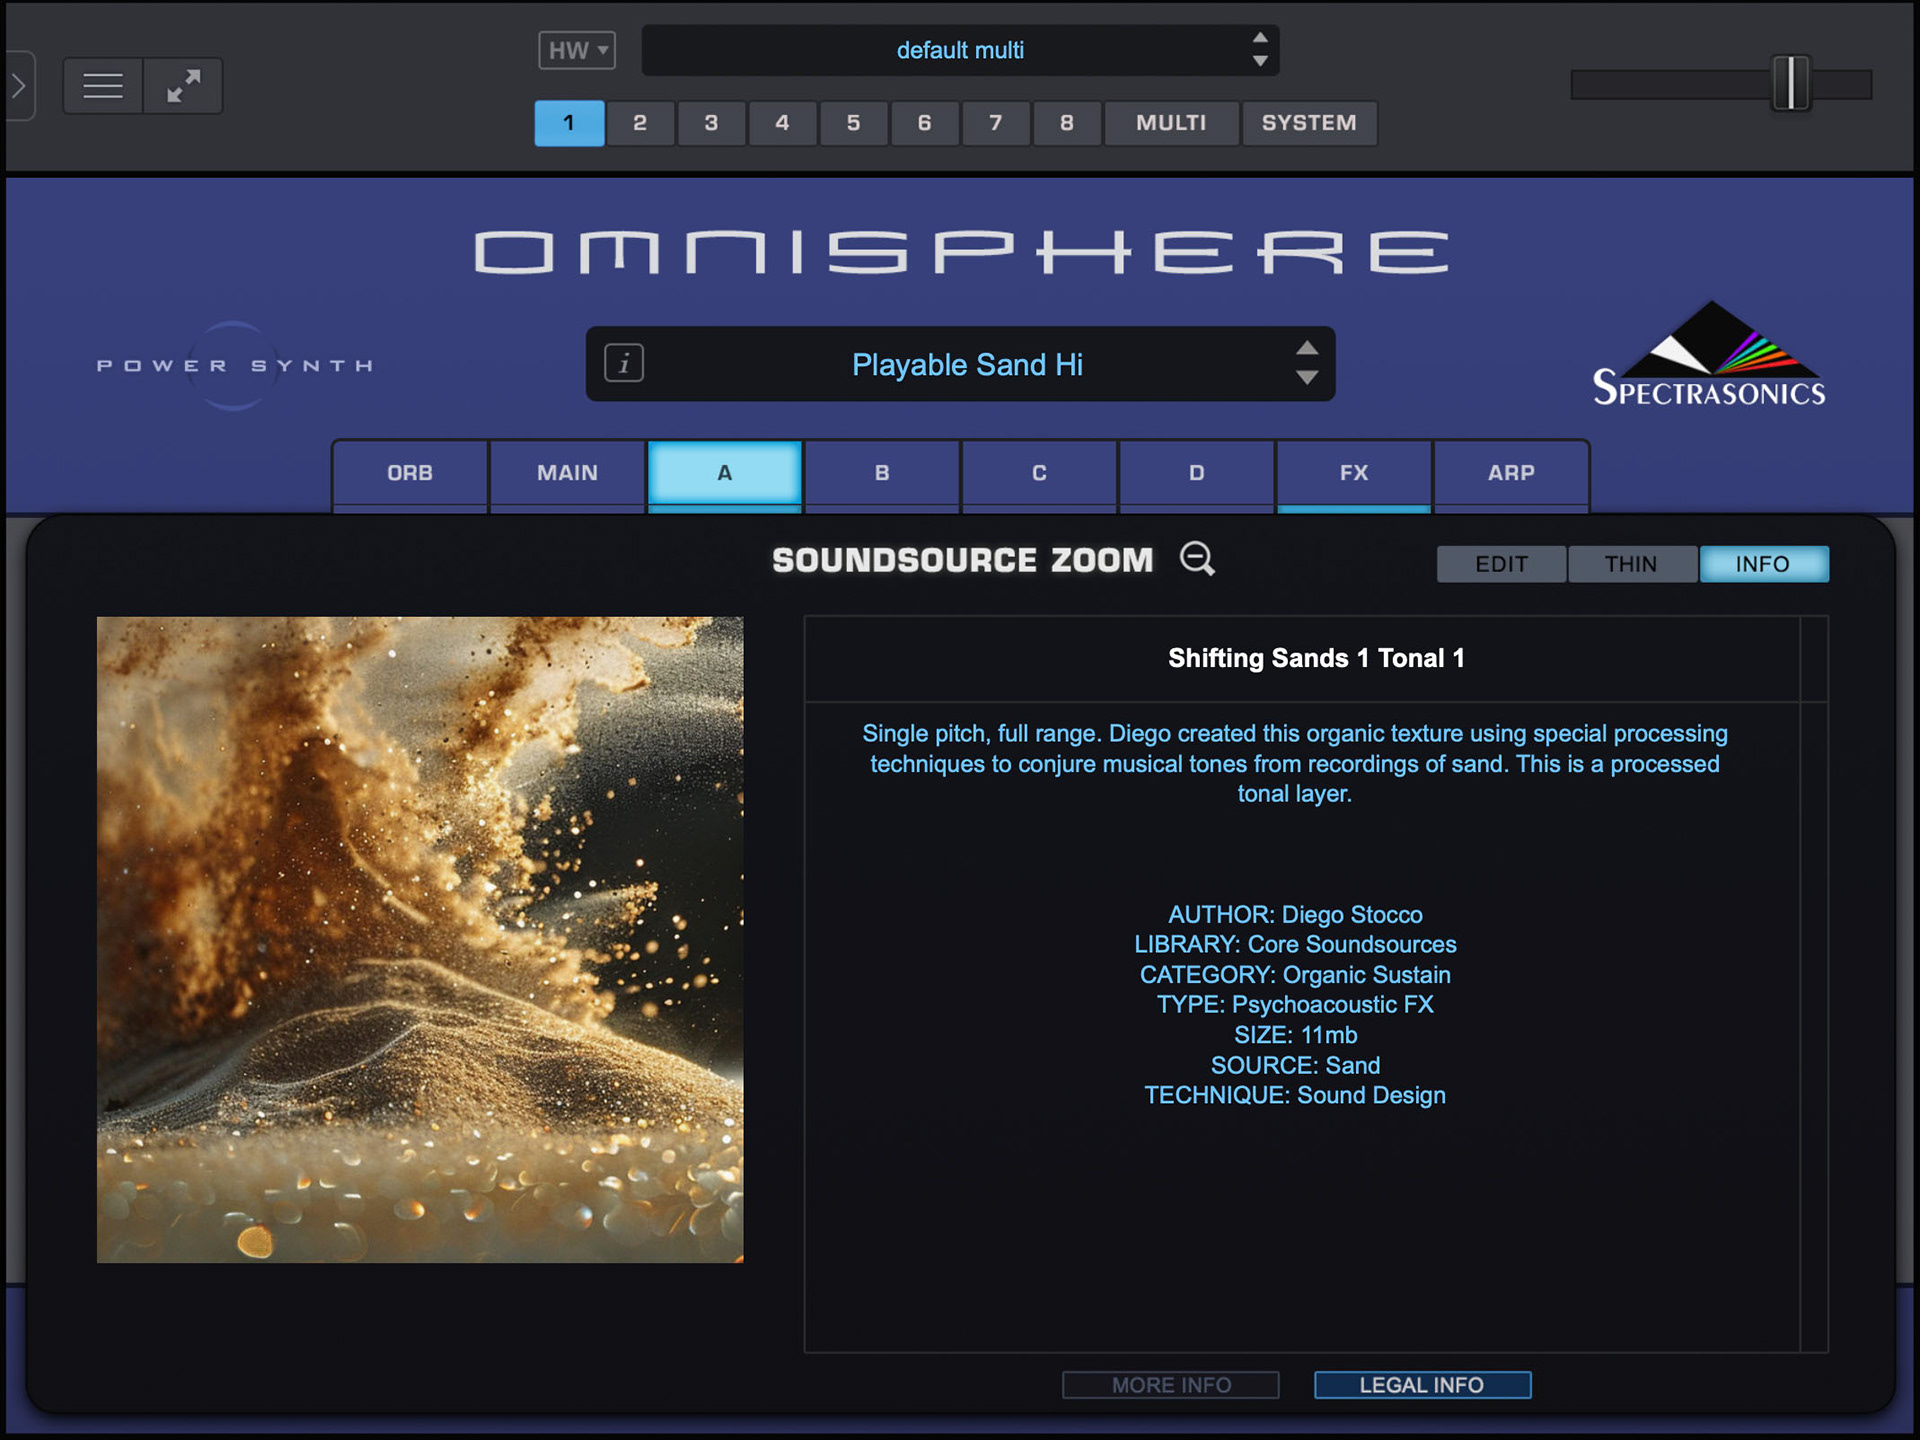This screenshot has width=1920, height=1440.
Task: Click the MORE INFO button
Action: [x=1170, y=1385]
